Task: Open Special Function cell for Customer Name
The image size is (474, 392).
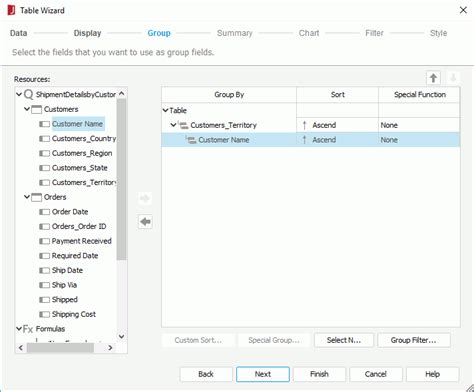Action: (419, 140)
